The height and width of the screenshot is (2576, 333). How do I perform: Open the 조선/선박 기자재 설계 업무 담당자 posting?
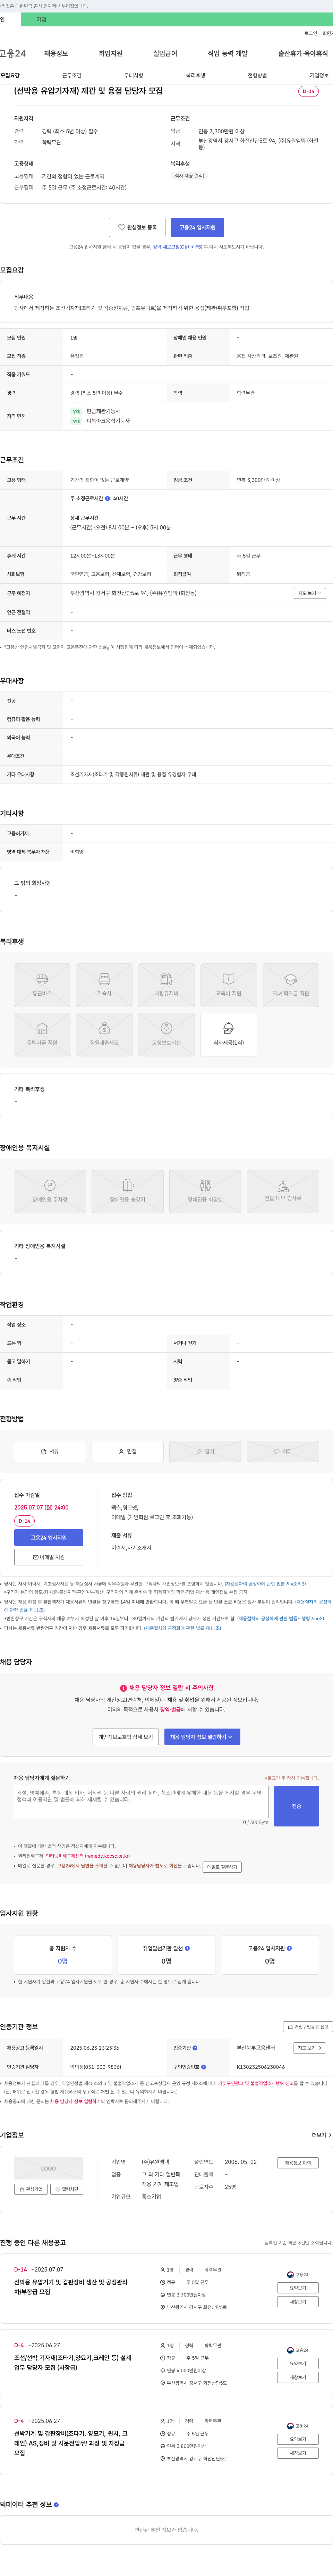pyautogui.click(x=72, y=2363)
